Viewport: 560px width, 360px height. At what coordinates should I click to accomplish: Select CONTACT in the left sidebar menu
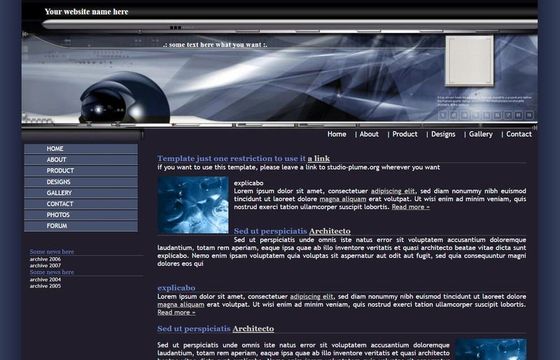coord(81,204)
